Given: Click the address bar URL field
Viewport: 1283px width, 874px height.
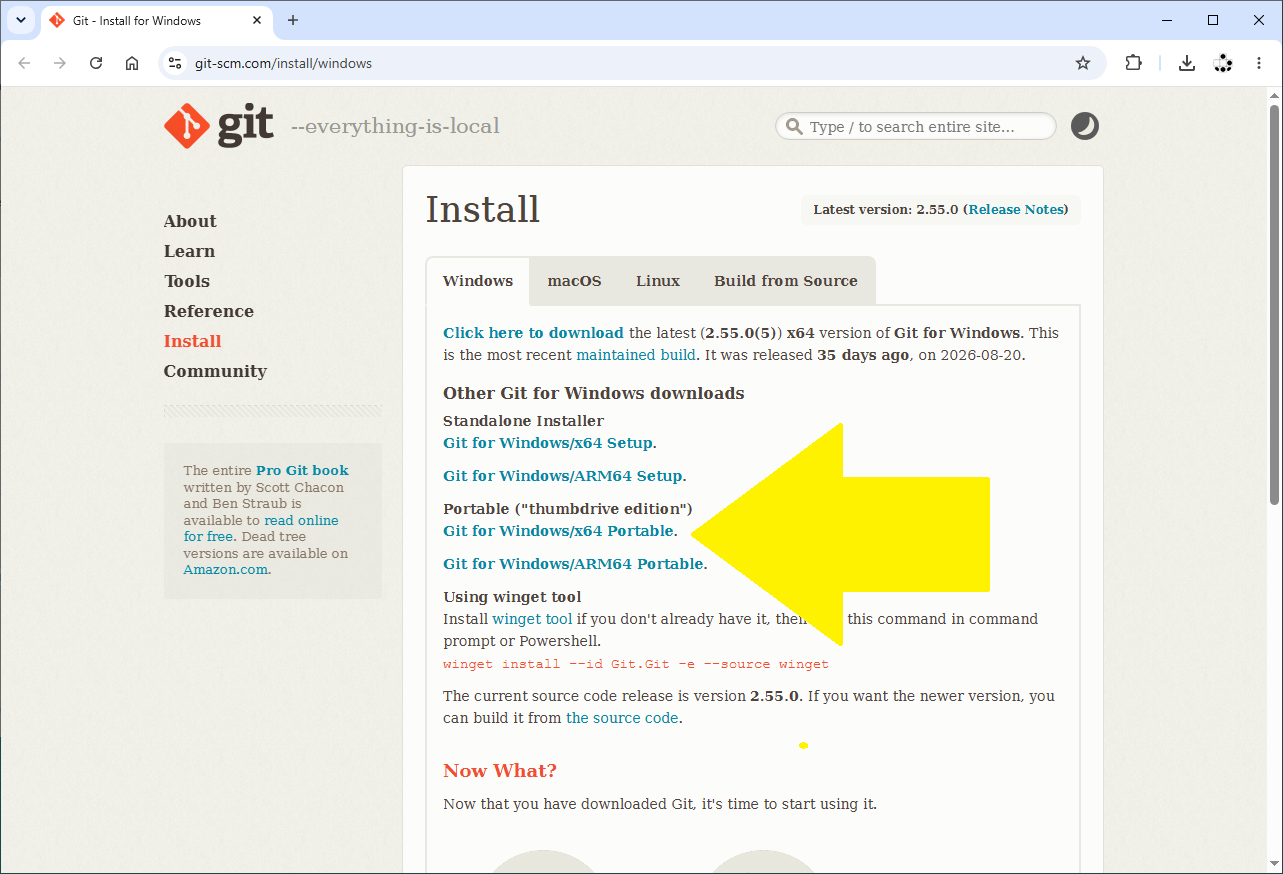Looking at the screenshot, I should tap(630, 63).
